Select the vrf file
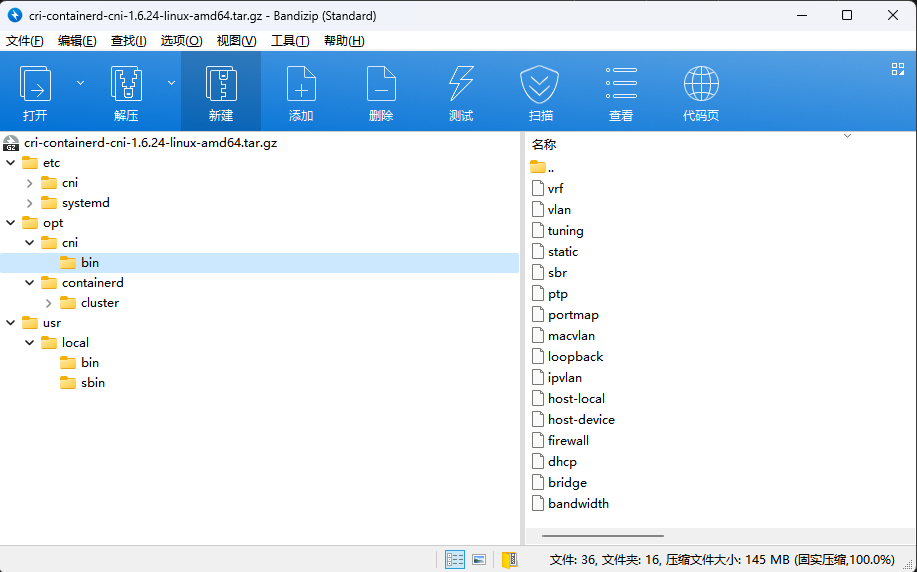The width and height of the screenshot is (917, 572). [547, 188]
